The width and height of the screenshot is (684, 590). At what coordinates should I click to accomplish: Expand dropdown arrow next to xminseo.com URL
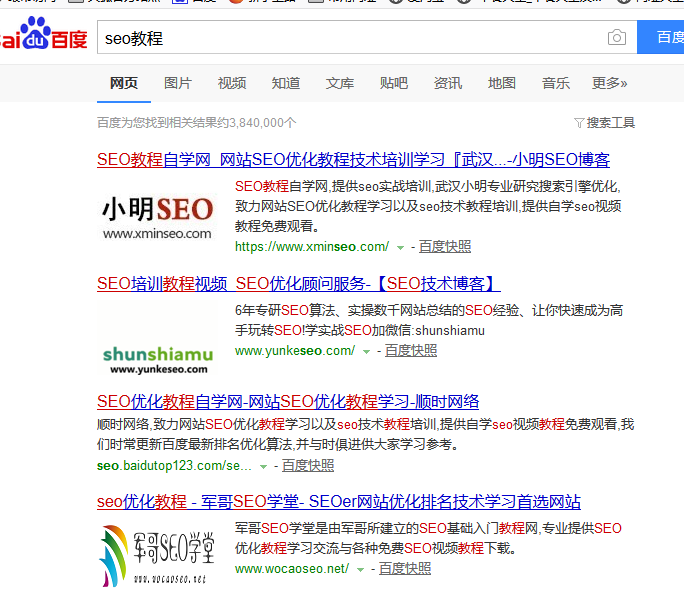pyautogui.click(x=401, y=247)
